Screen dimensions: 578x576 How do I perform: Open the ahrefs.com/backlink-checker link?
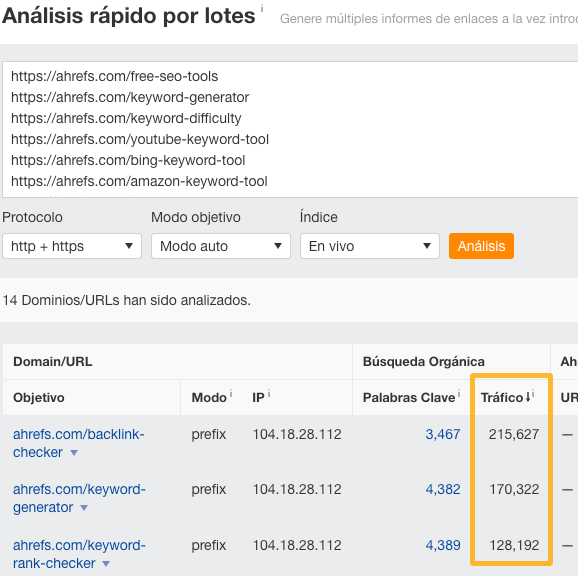point(79,443)
